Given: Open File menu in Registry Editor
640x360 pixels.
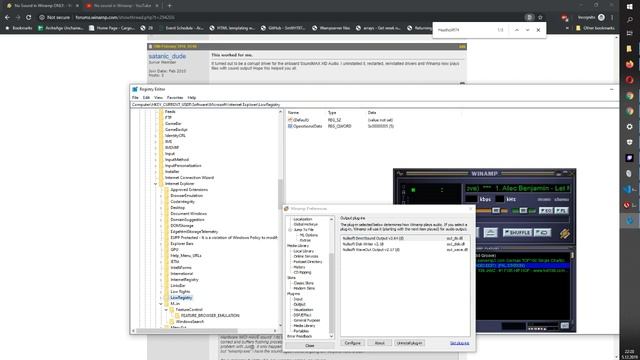Looking at the screenshot, I should point(135,98).
